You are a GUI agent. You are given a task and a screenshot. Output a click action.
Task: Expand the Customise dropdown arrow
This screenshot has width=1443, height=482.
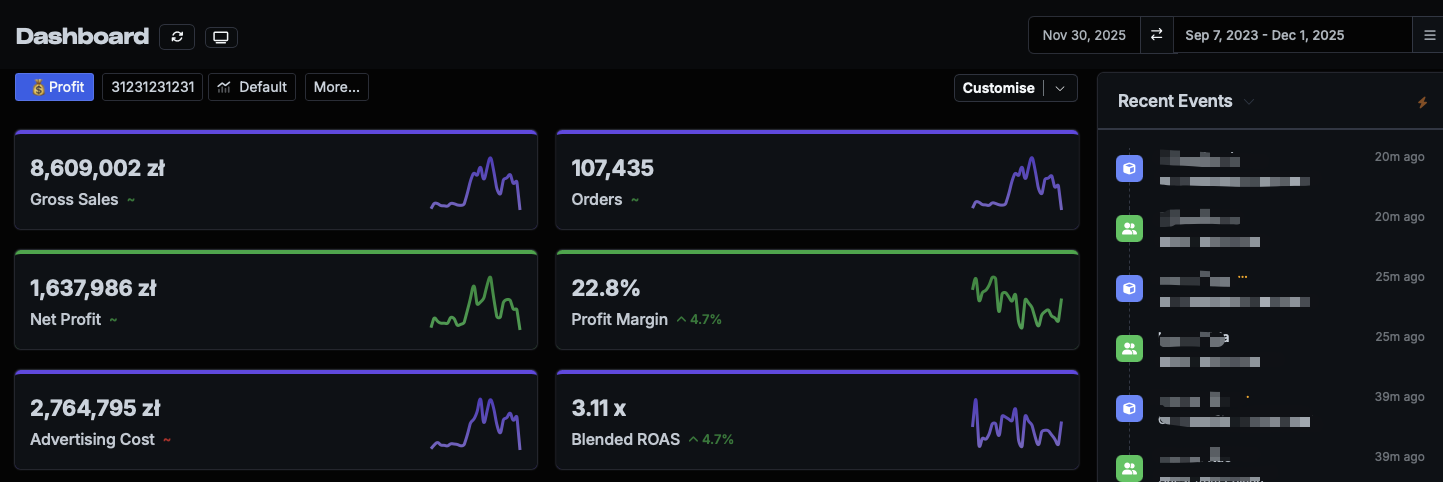pos(1060,88)
